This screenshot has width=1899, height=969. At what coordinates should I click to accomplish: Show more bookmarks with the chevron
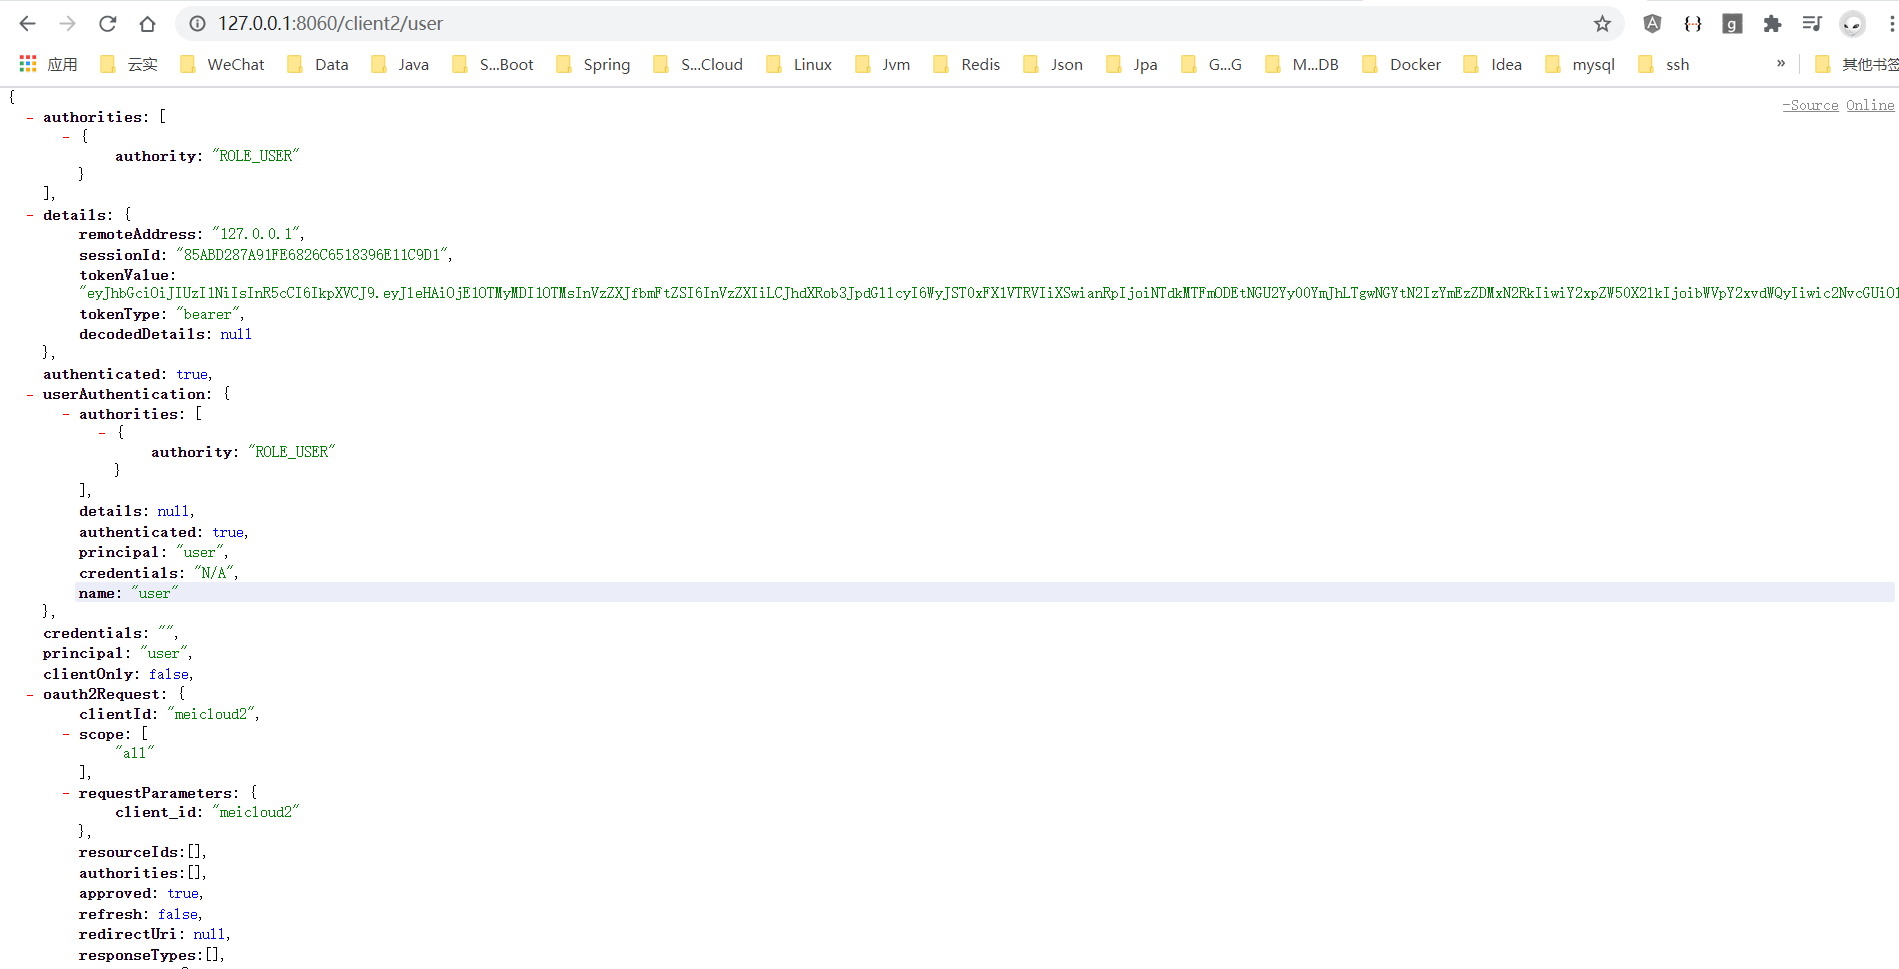click(1781, 63)
